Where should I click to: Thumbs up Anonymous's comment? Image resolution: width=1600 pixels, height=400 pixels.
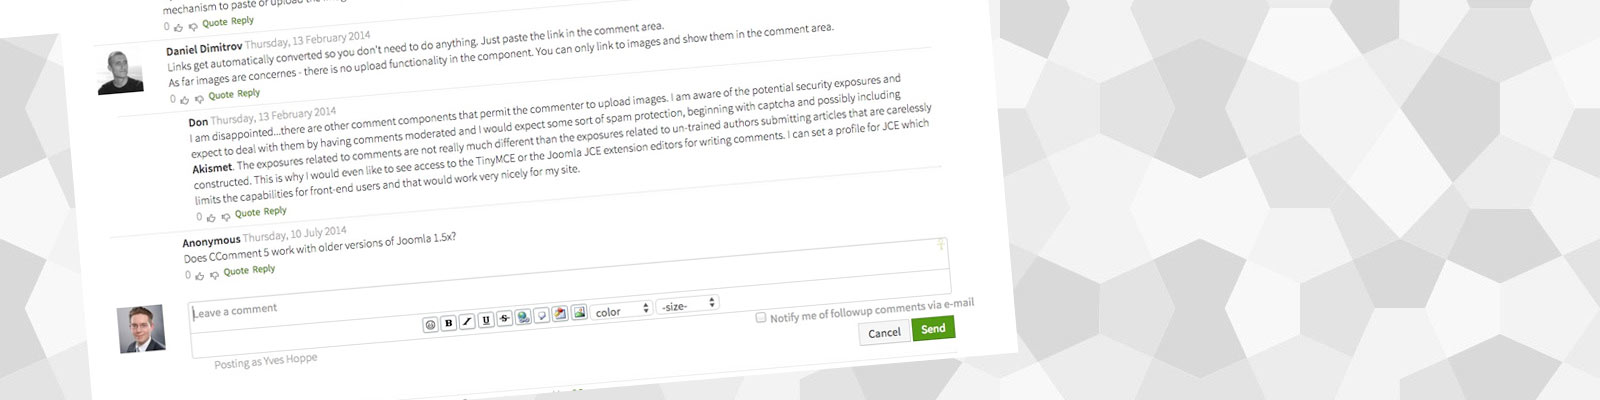(x=201, y=275)
